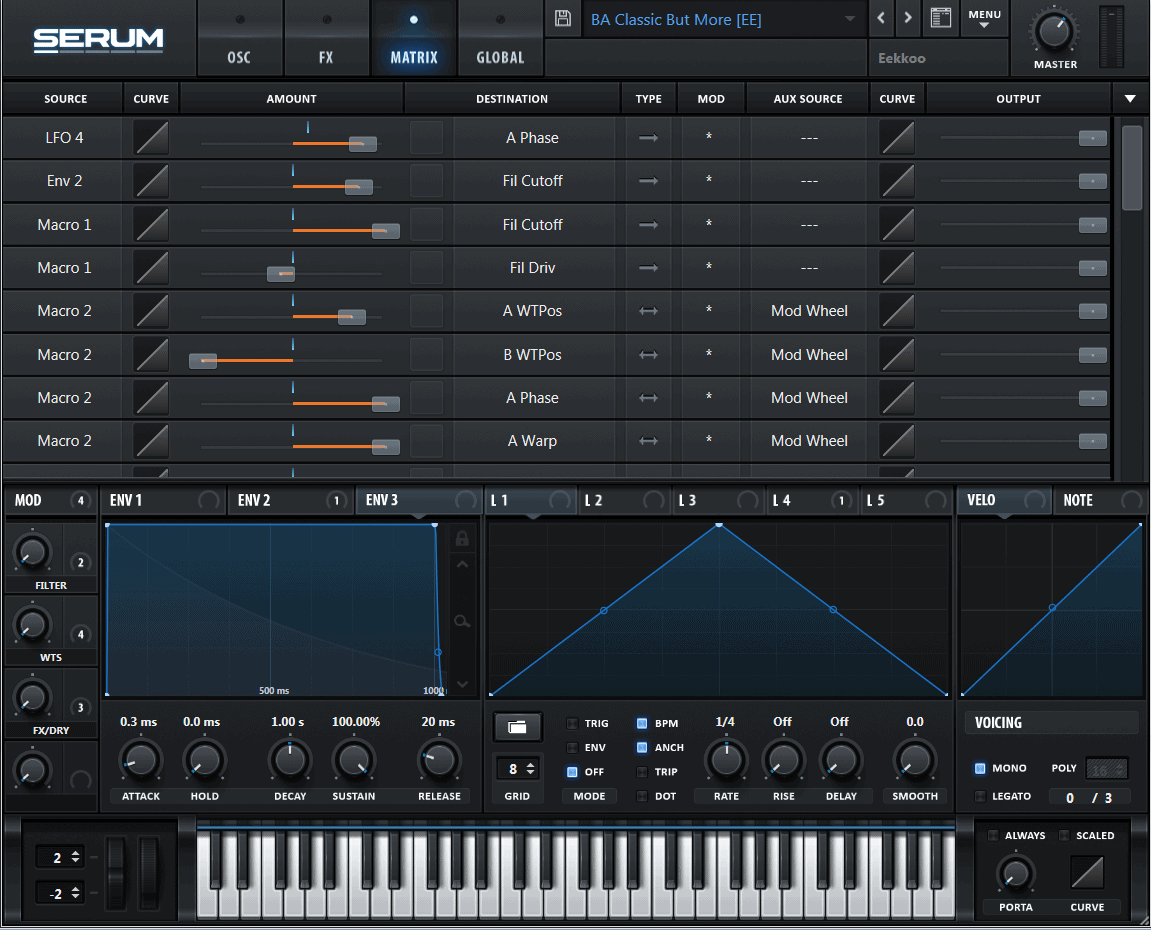This screenshot has width=1151, height=930.
Task: Adjust amount slider for Macro 2 B WTPos
Action: click(203, 361)
